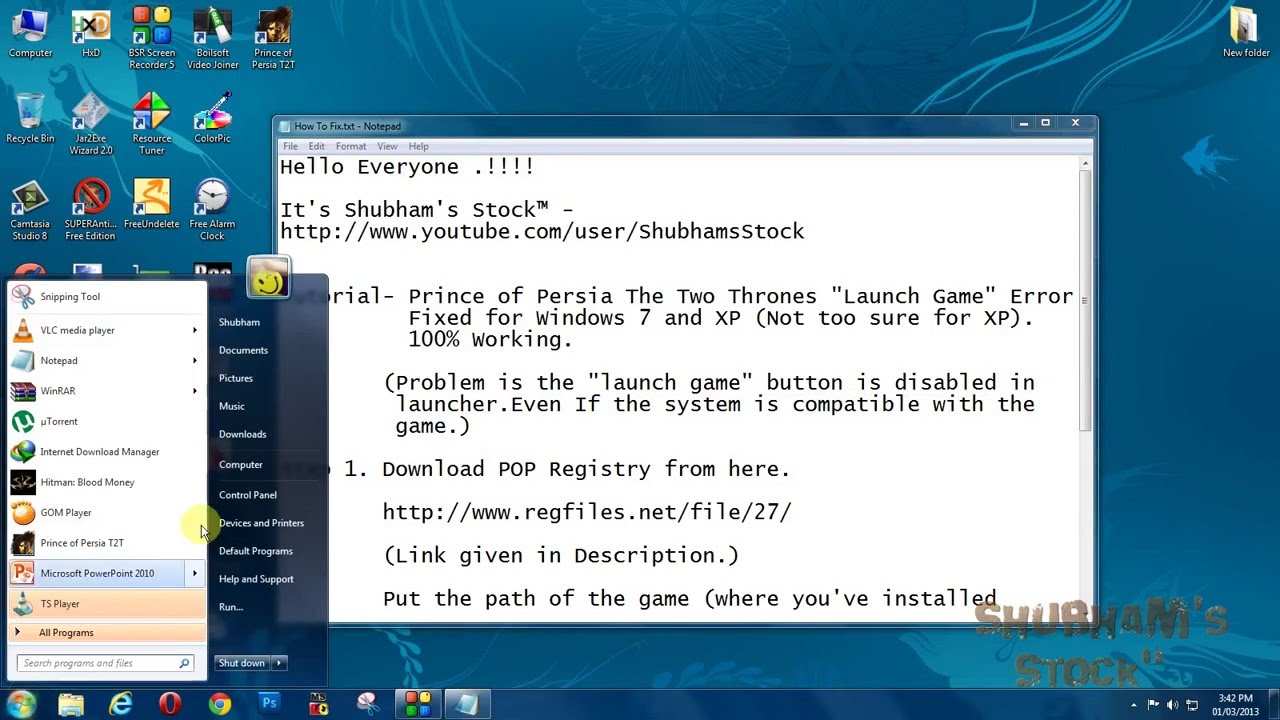Click the Search programs and files box
This screenshot has width=1280, height=720.
105,663
